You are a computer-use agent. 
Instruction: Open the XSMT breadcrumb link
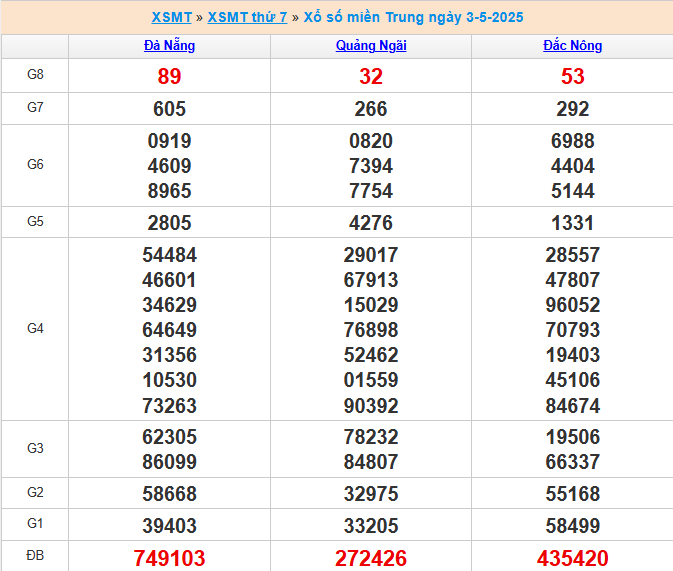coord(171,17)
